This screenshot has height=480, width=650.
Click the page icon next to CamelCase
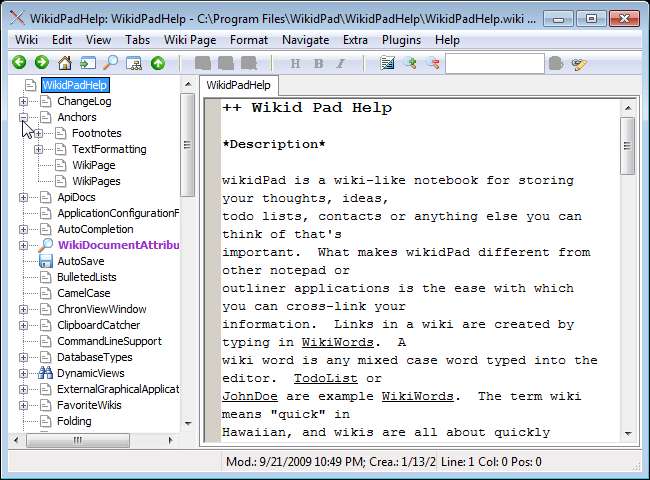coord(46,293)
